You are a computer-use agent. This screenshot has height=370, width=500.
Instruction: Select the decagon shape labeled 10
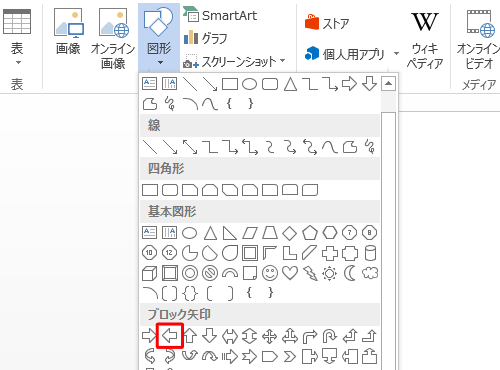[x=149, y=253]
